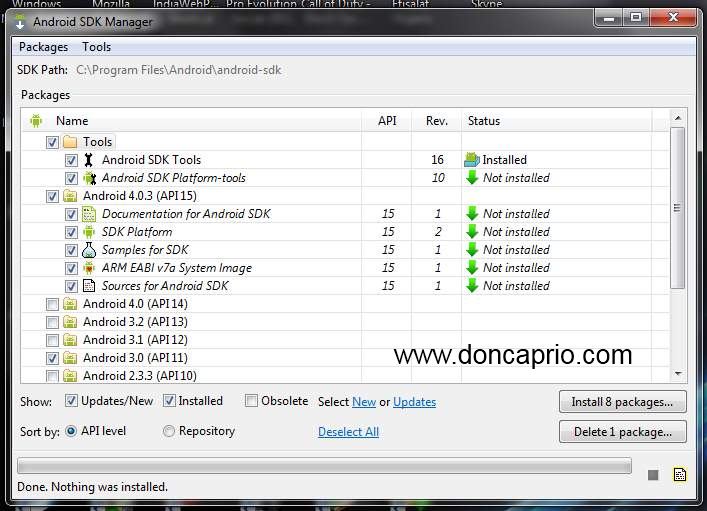Check the Android 4.0 (API 14) checkbox
Screen dimensions: 707x511
(52, 304)
